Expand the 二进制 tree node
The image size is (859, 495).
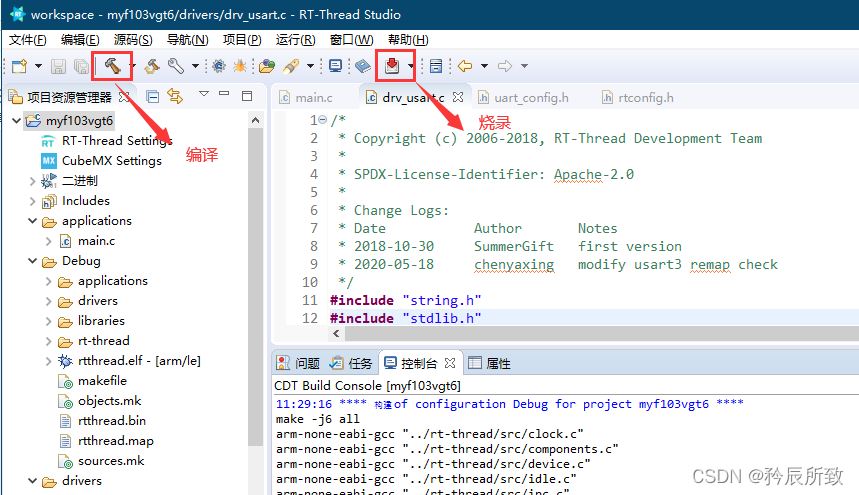click(32, 181)
